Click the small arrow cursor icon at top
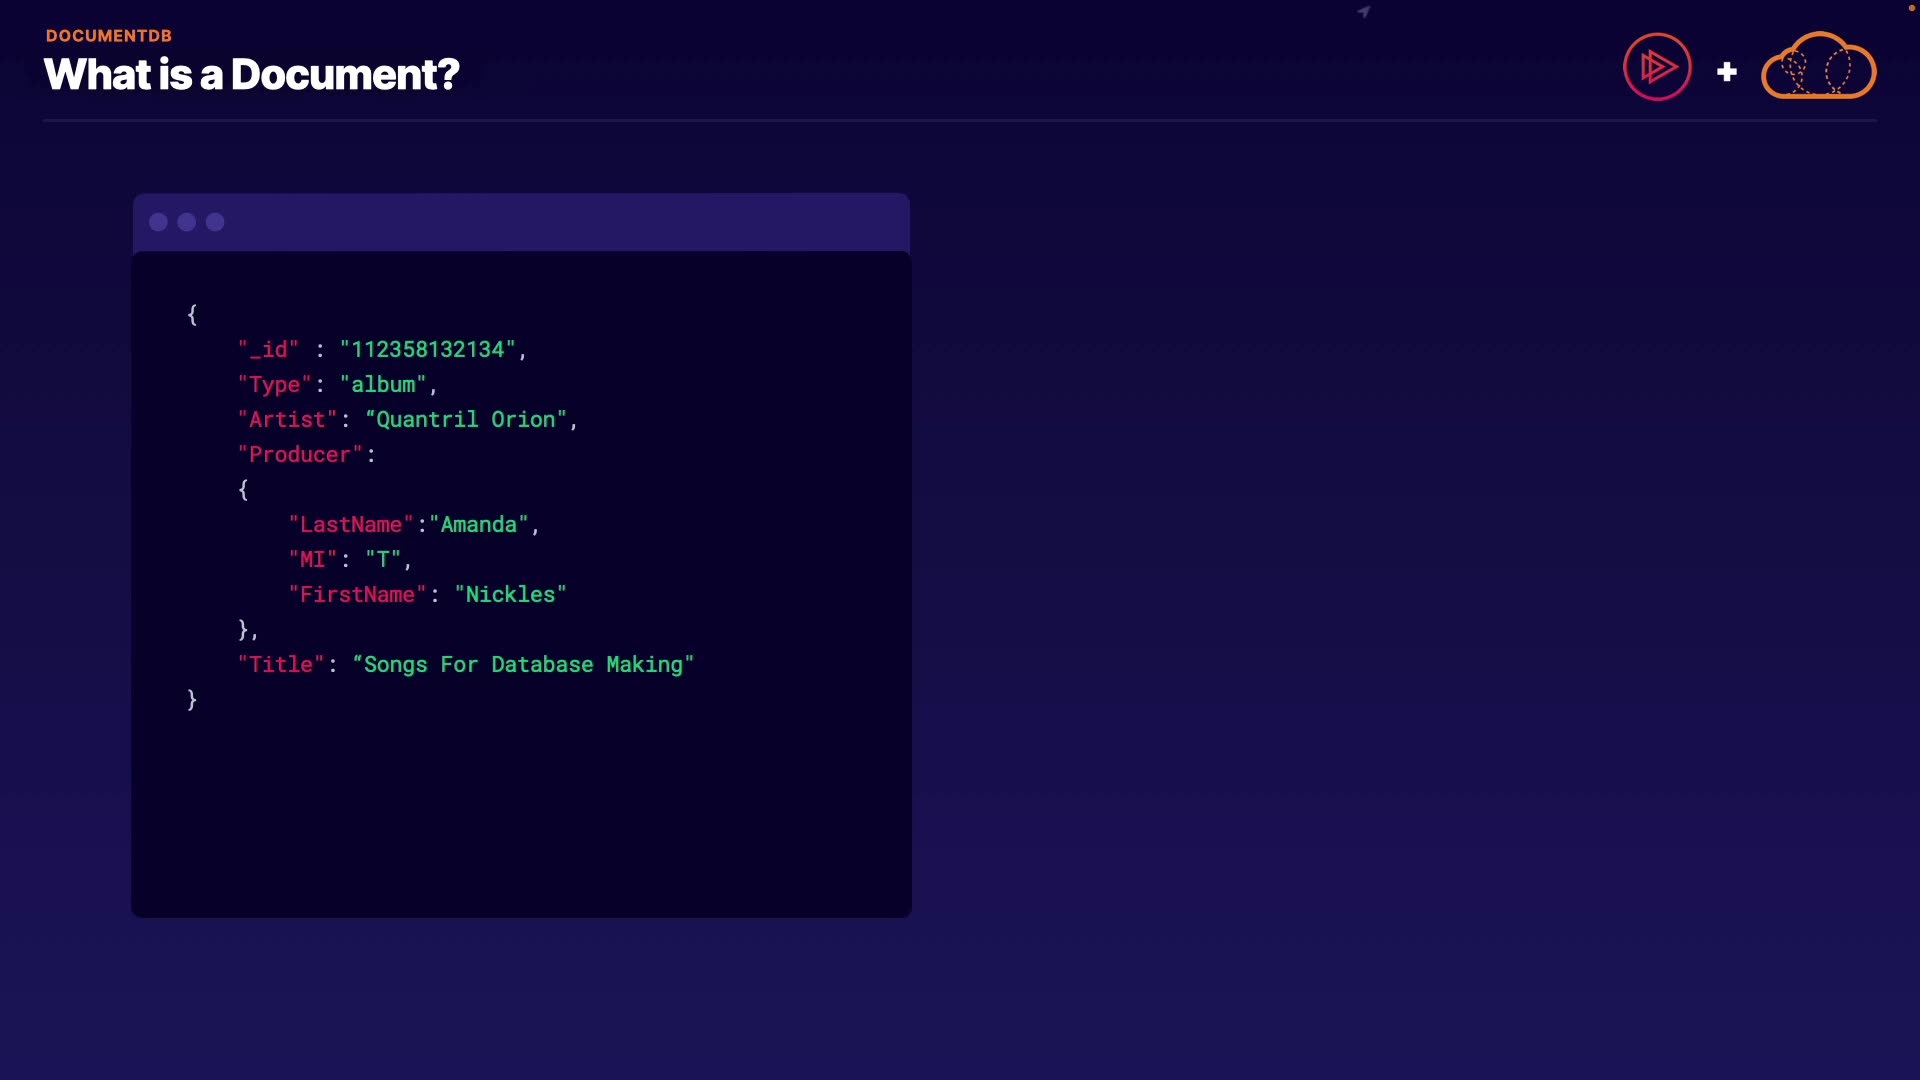The height and width of the screenshot is (1080, 1920). [1364, 12]
